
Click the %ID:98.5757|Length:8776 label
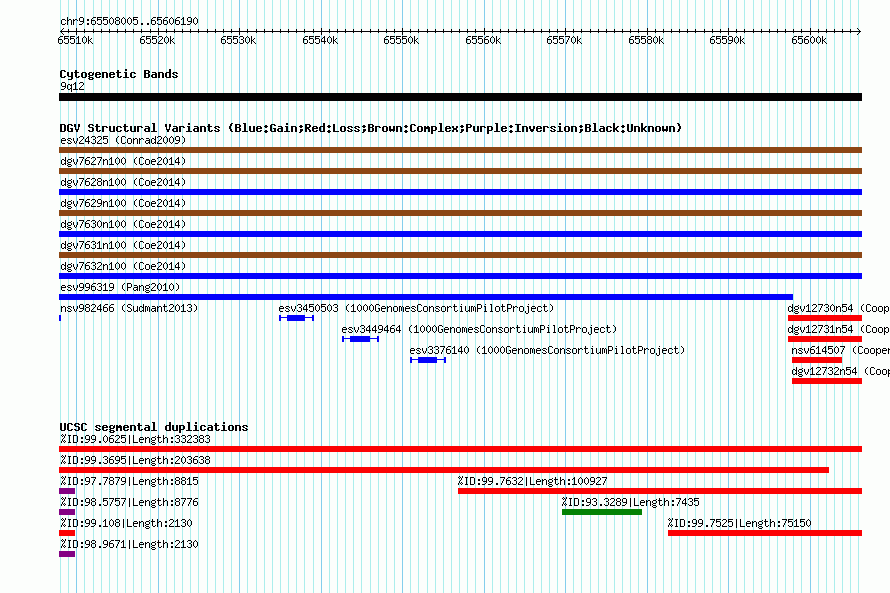[x=129, y=502]
